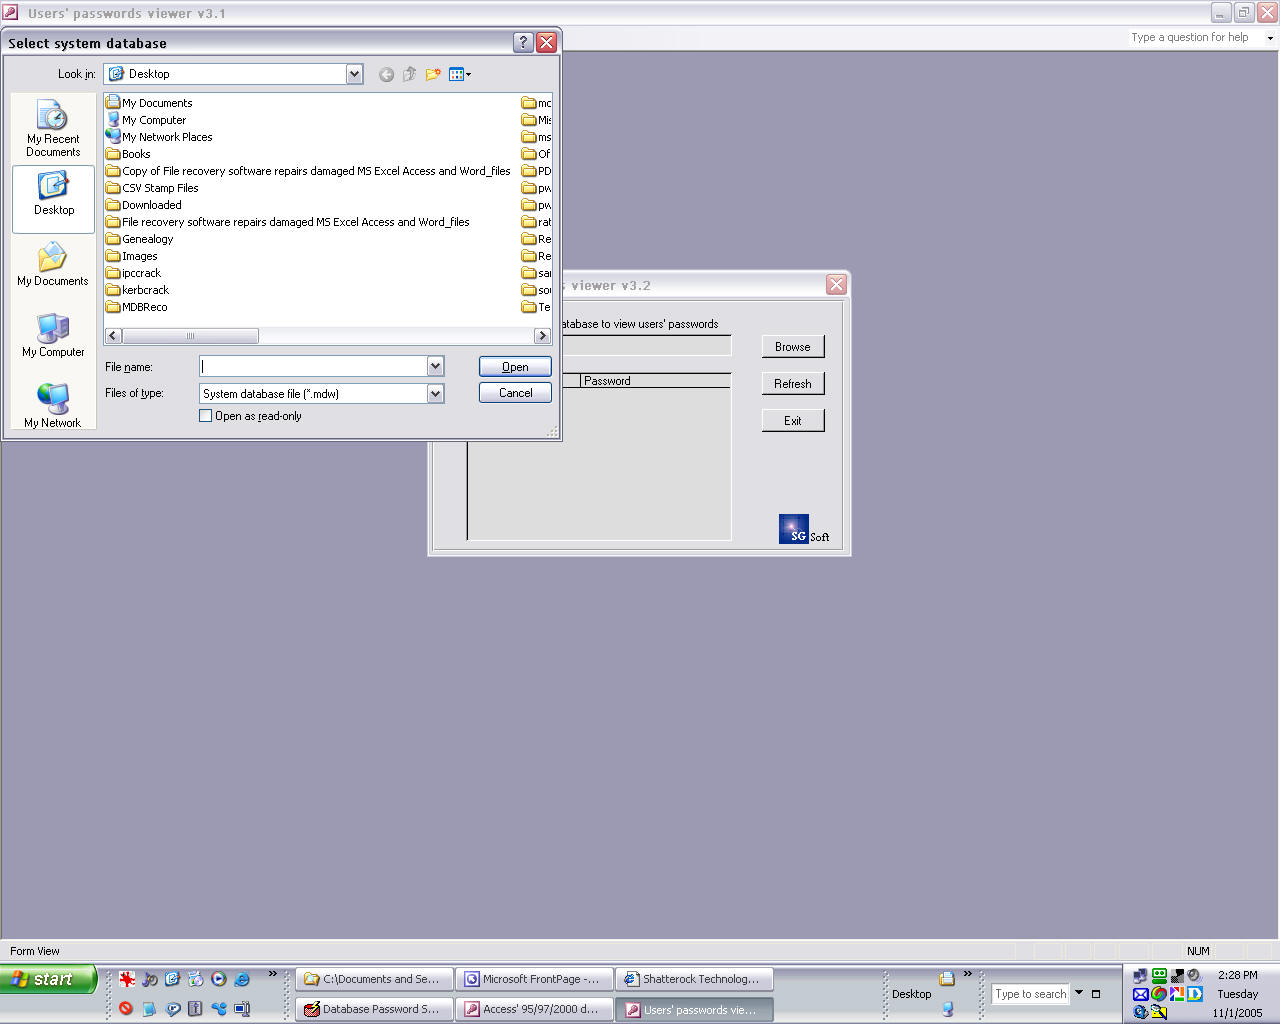Select My Recent Documents in places bar
This screenshot has height=1024, width=1280.
(53, 129)
